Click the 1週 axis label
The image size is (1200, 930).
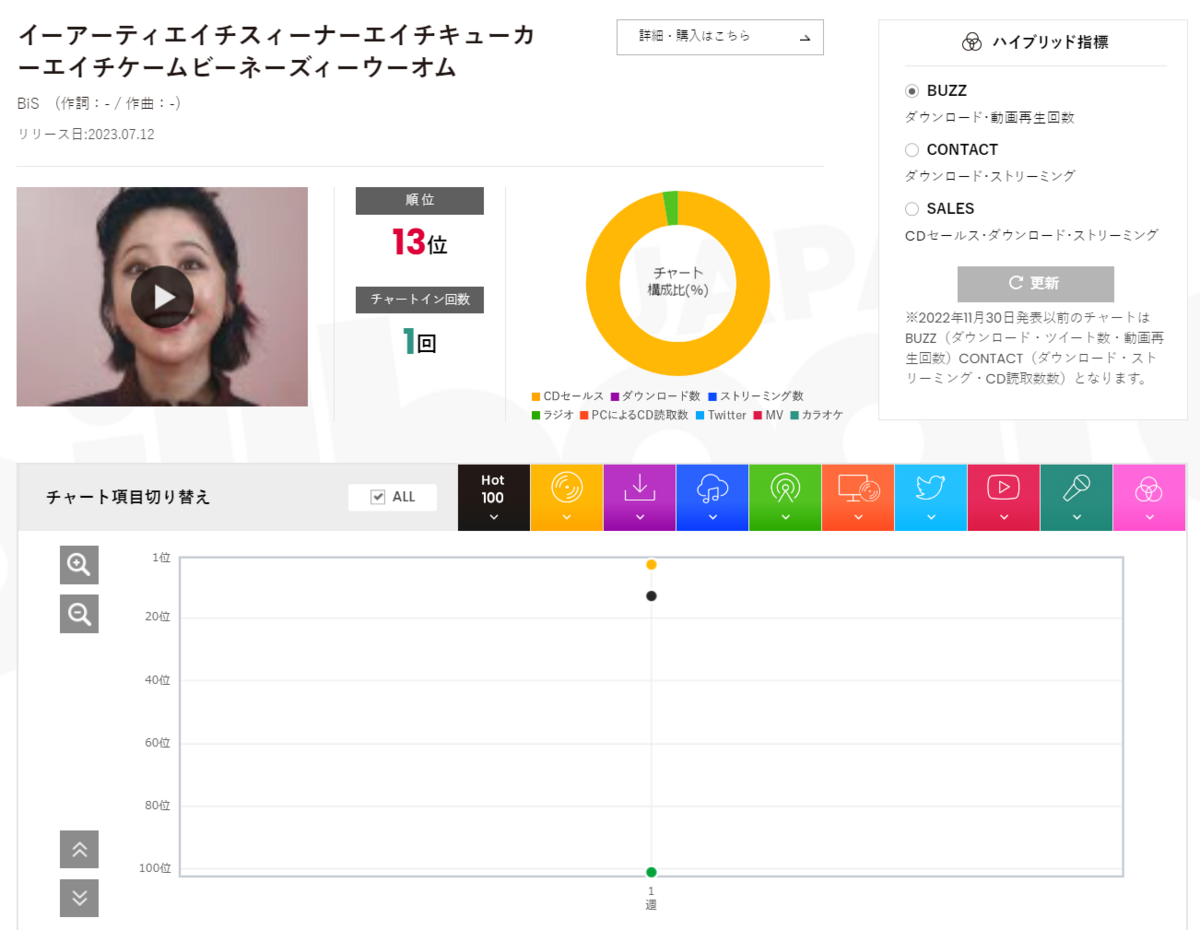click(x=651, y=897)
